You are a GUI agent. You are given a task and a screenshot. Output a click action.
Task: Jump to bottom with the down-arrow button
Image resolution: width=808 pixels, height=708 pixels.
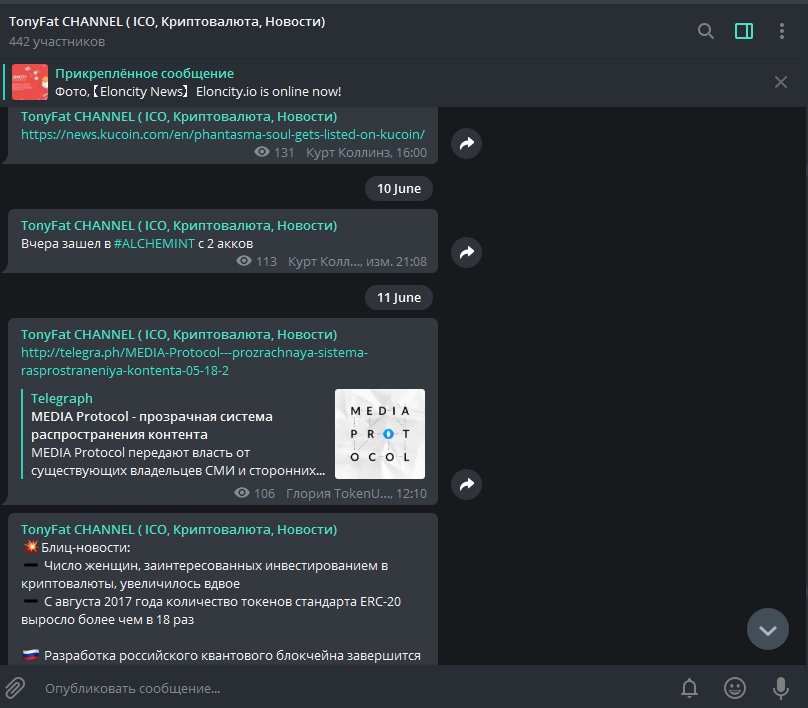pos(768,629)
